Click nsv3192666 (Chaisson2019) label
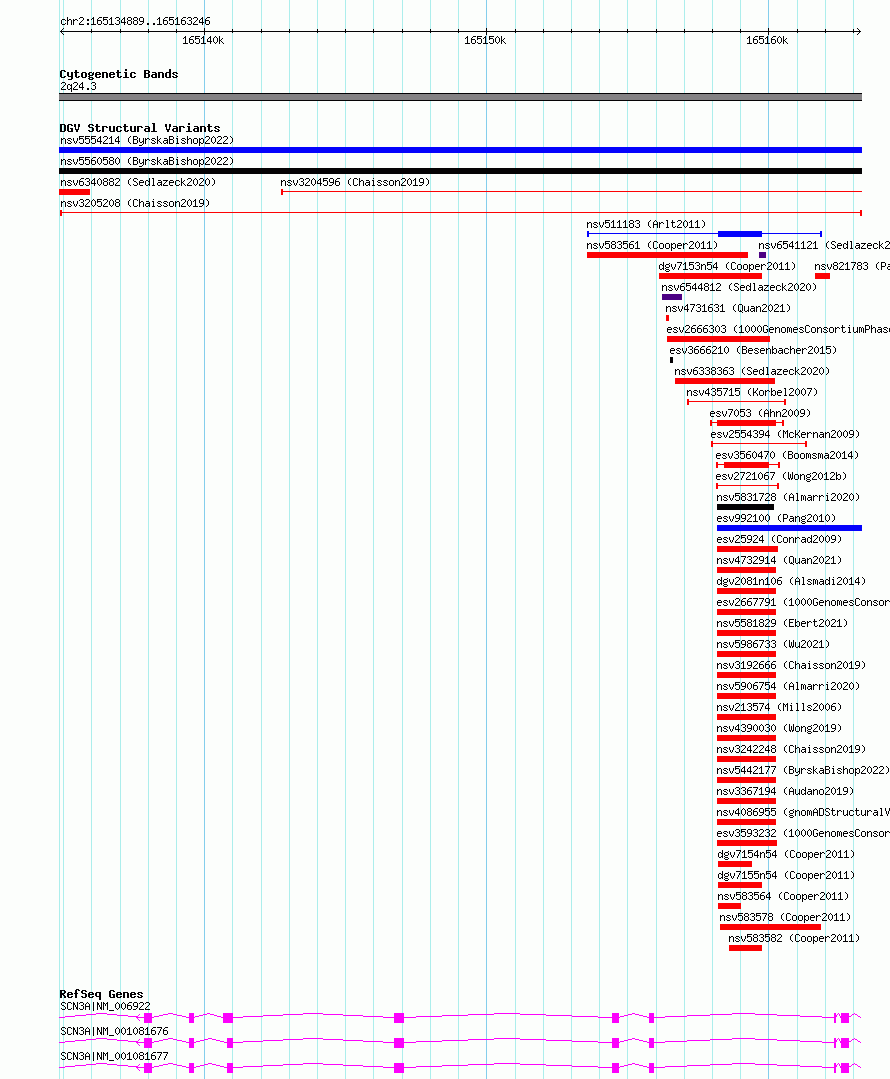The width and height of the screenshot is (890, 1079). pyautogui.click(x=791, y=665)
